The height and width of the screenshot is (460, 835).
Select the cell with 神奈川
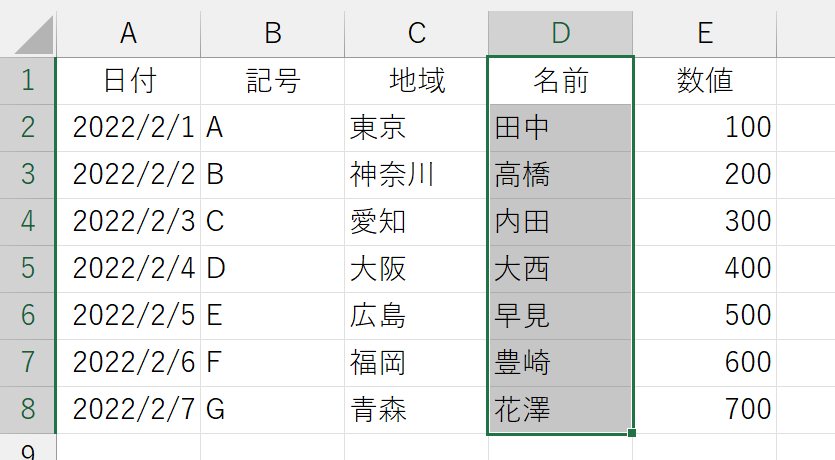[x=416, y=175]
